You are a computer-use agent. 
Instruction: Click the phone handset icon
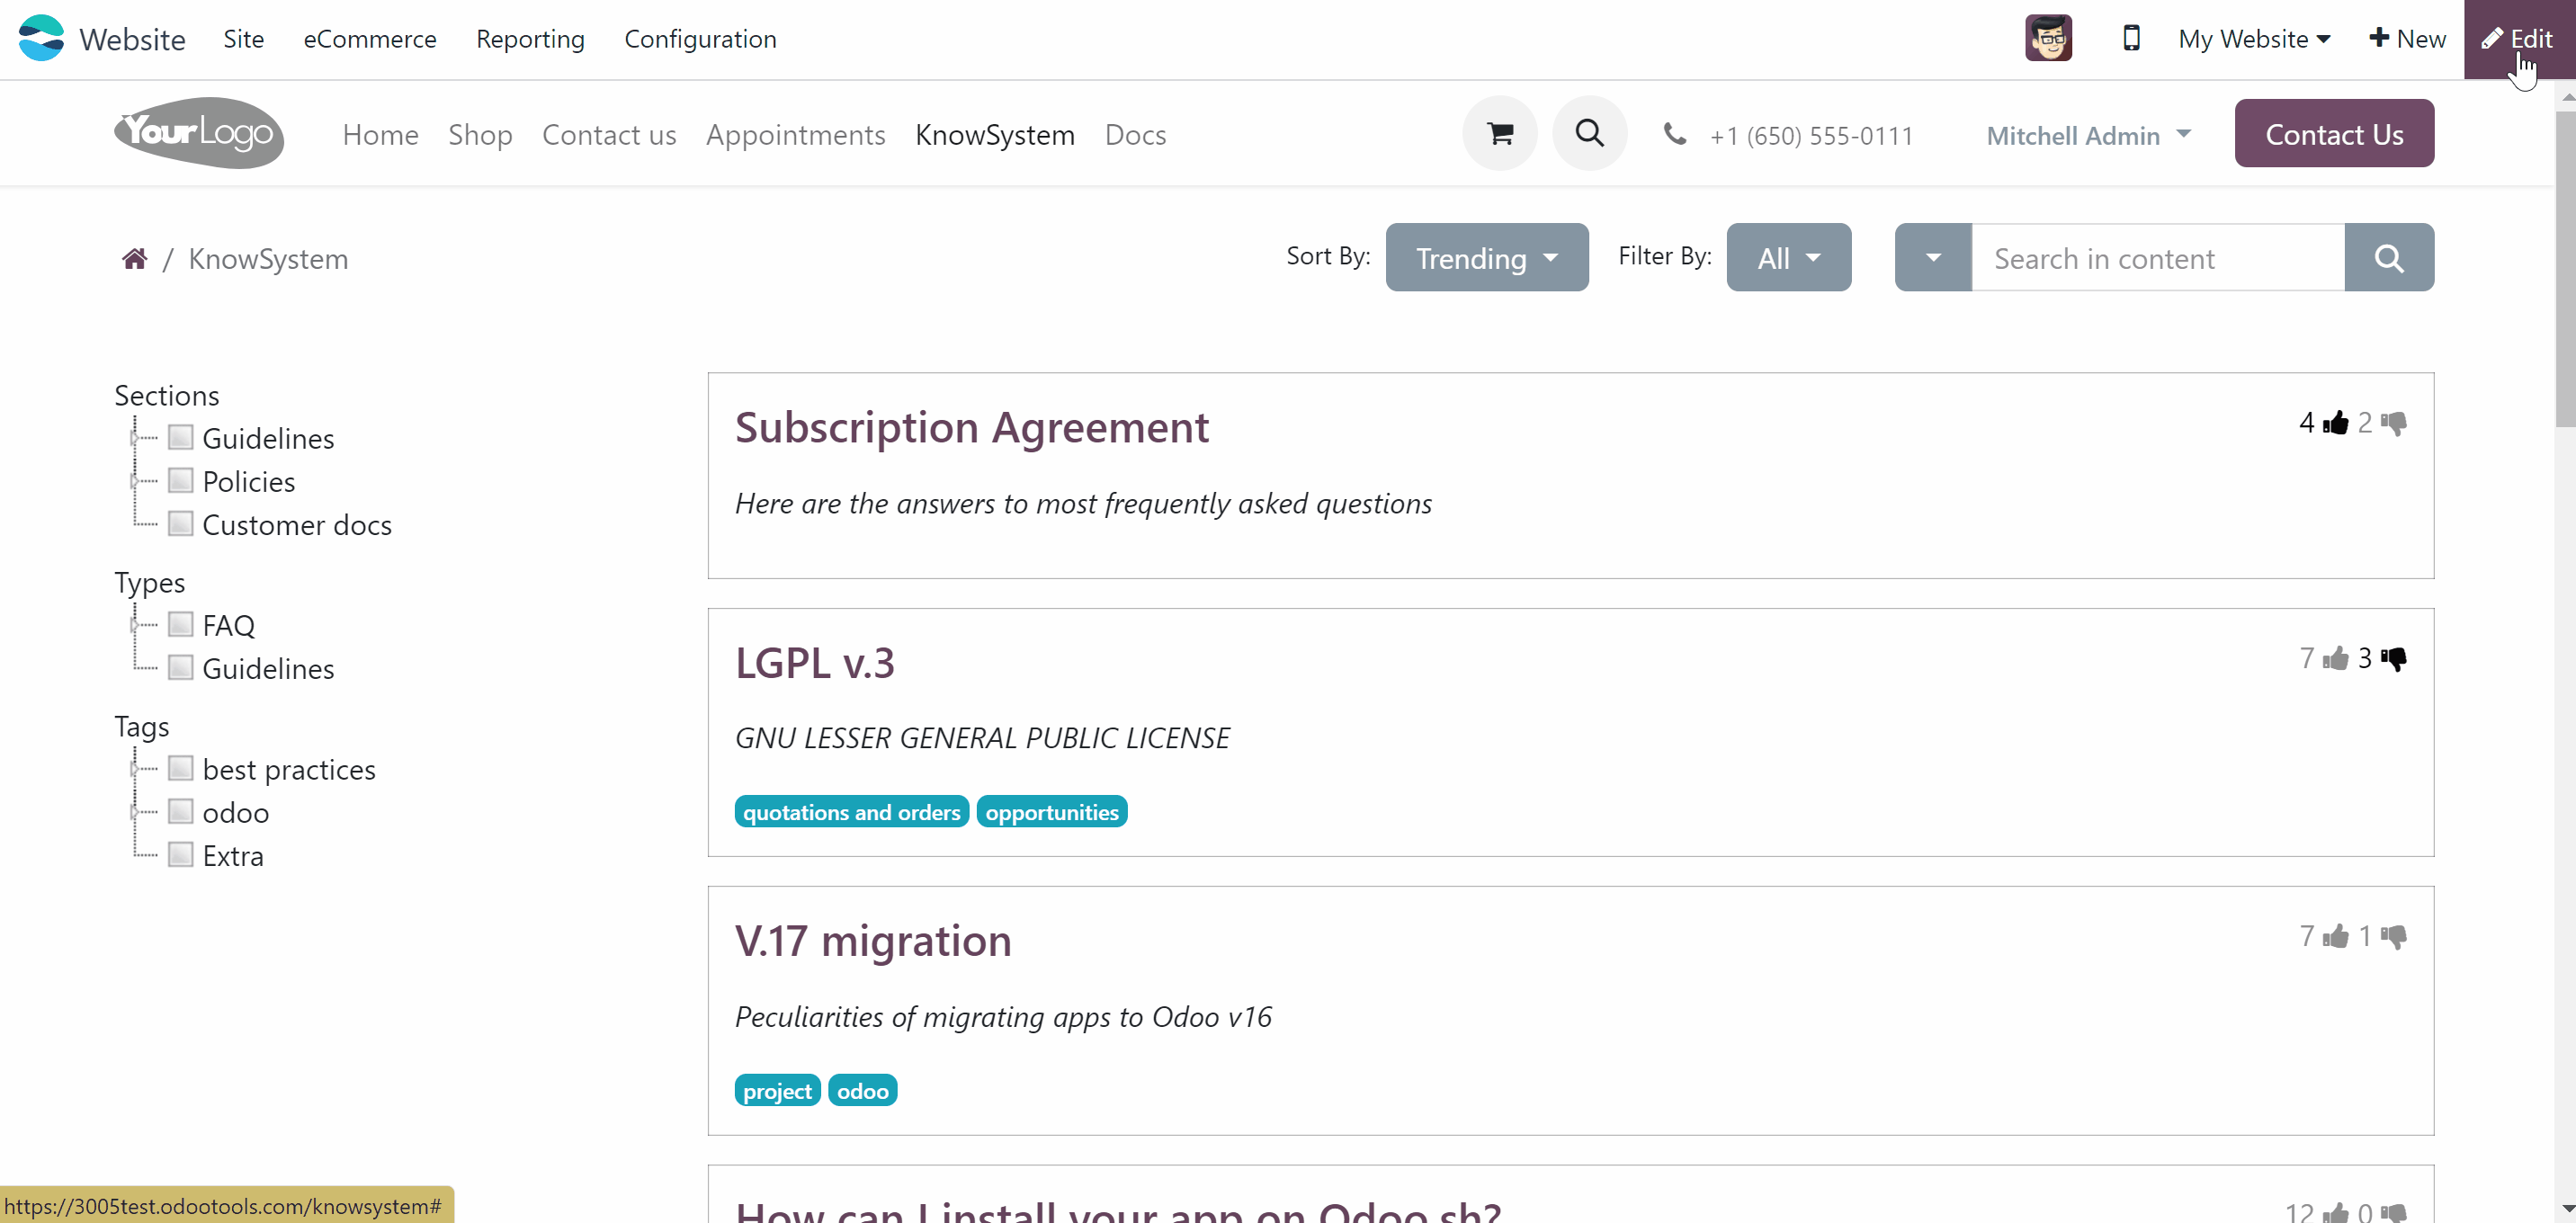1675,134
